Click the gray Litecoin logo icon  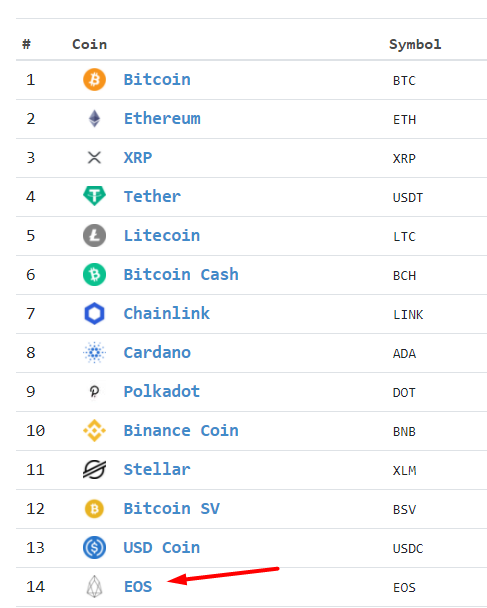94,235
